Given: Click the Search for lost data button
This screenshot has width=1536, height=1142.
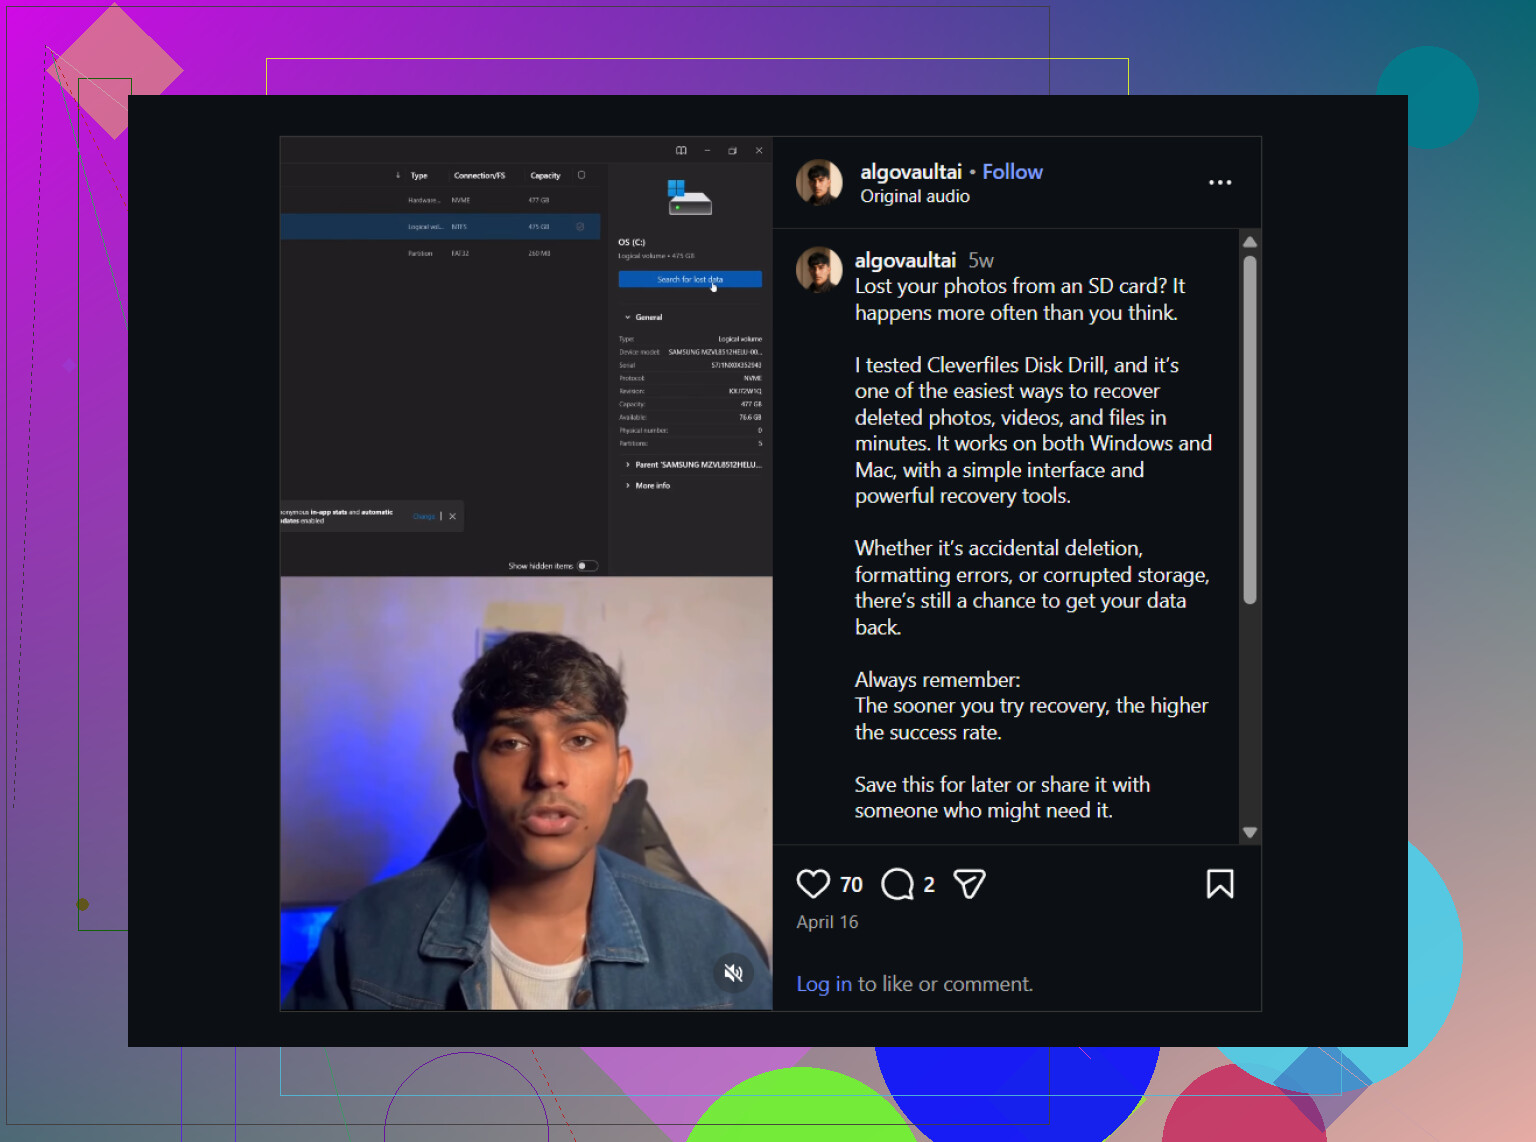Looking at the screenshot, I should click(x=690, y=280).
